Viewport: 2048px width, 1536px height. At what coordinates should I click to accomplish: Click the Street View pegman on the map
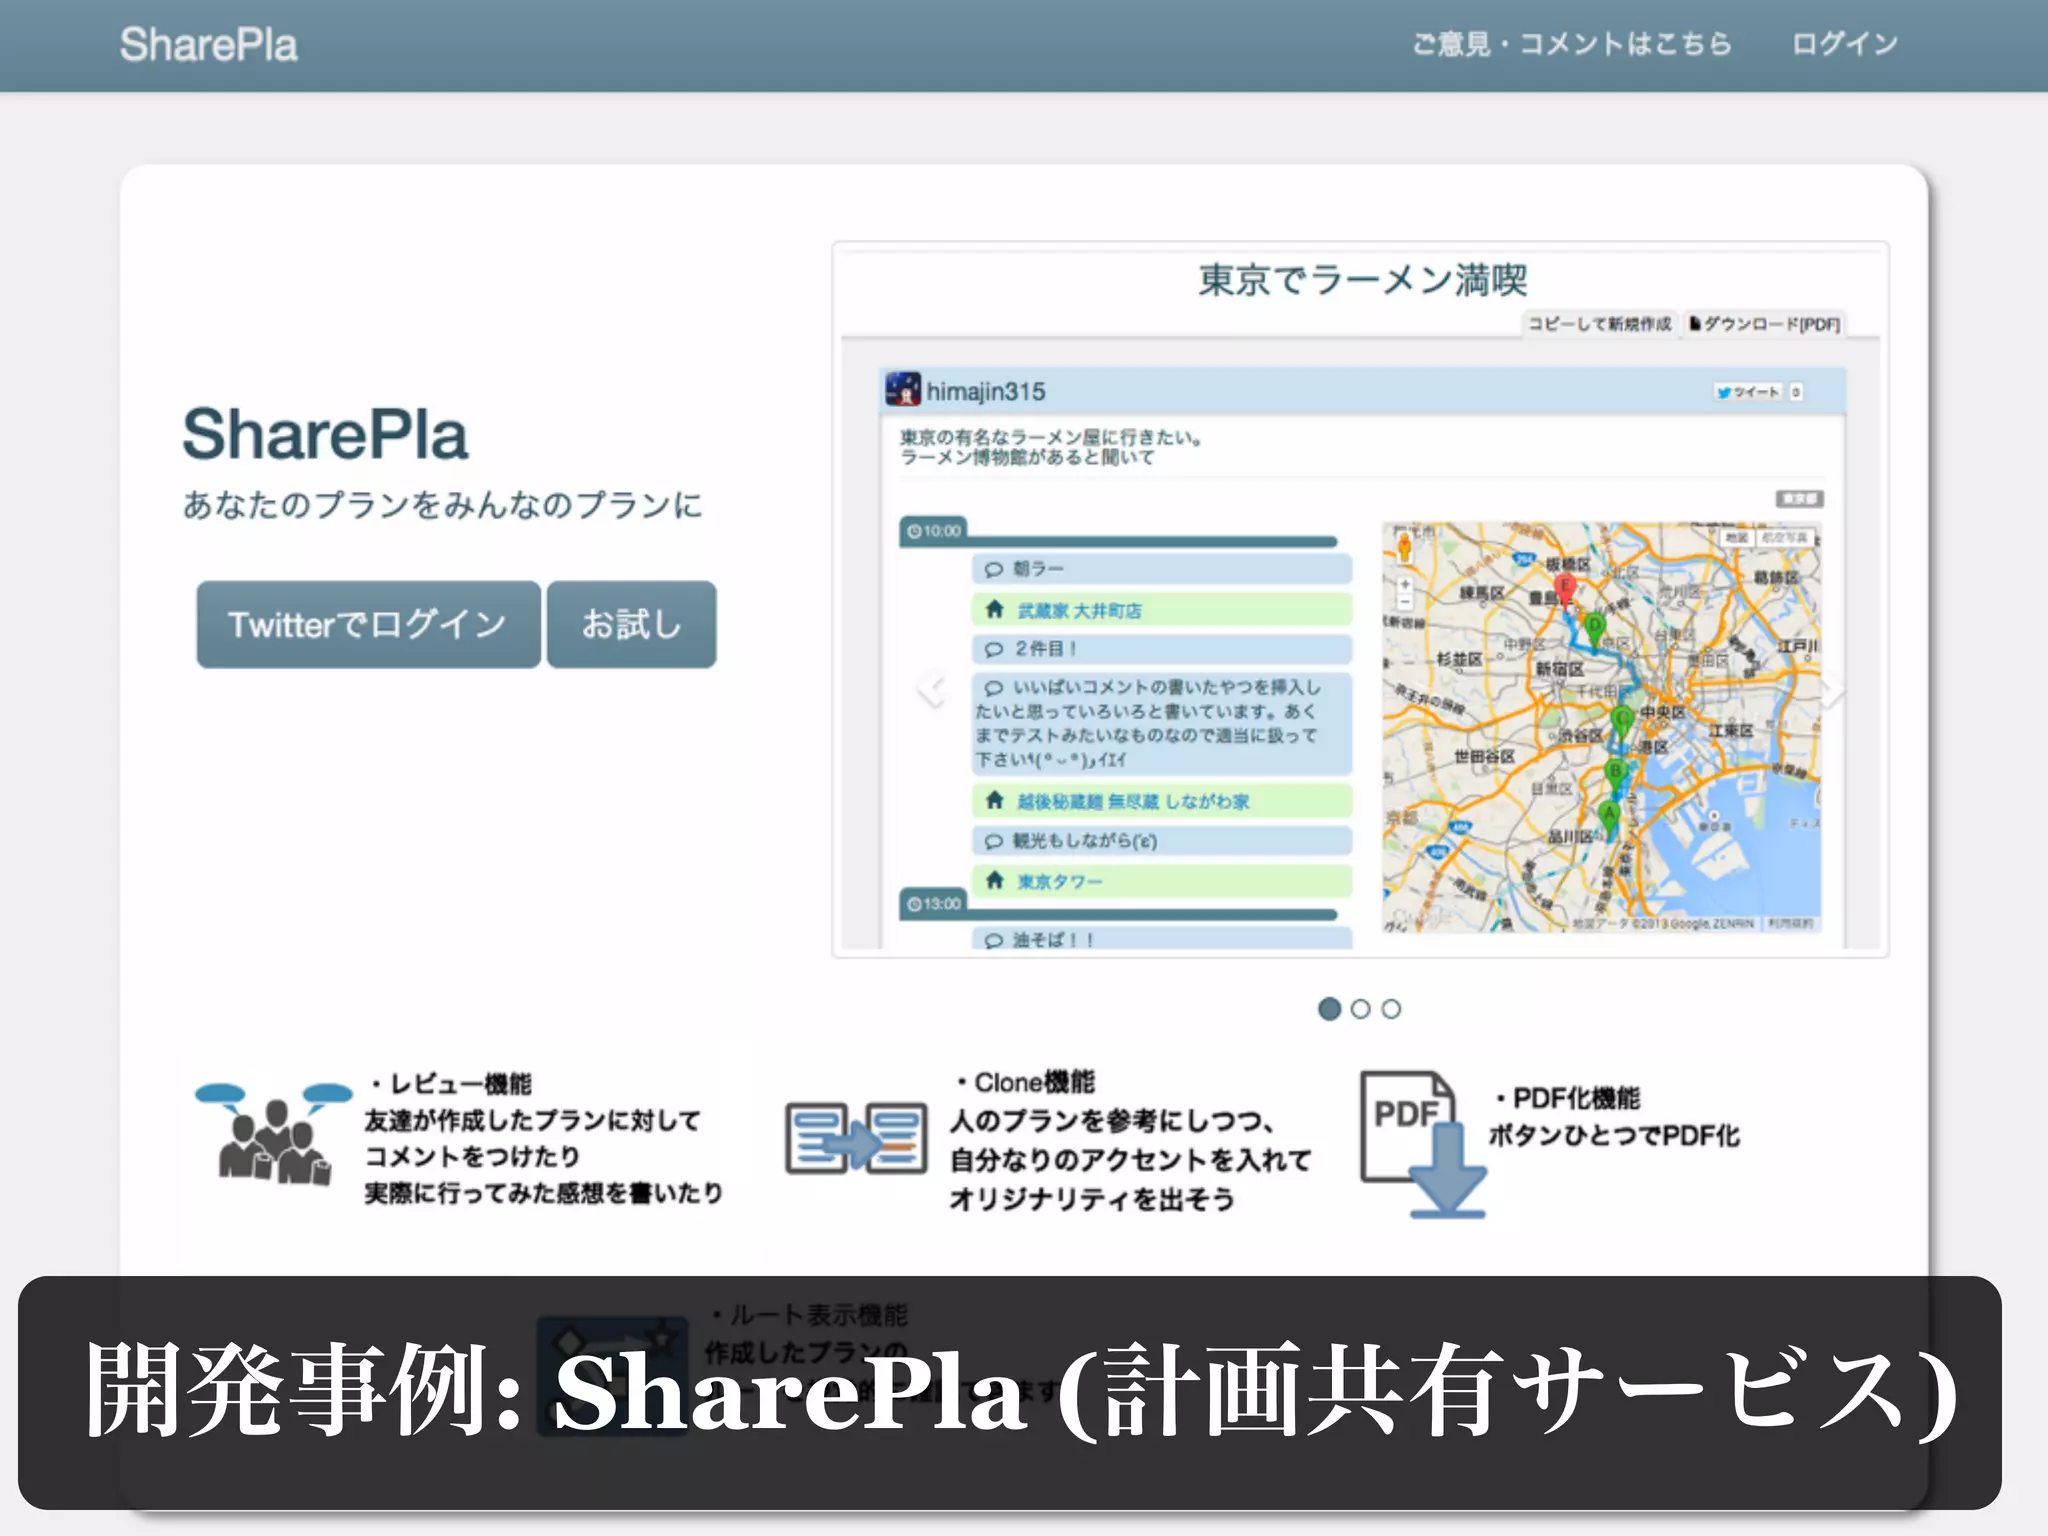click(x=1404, y=546)
